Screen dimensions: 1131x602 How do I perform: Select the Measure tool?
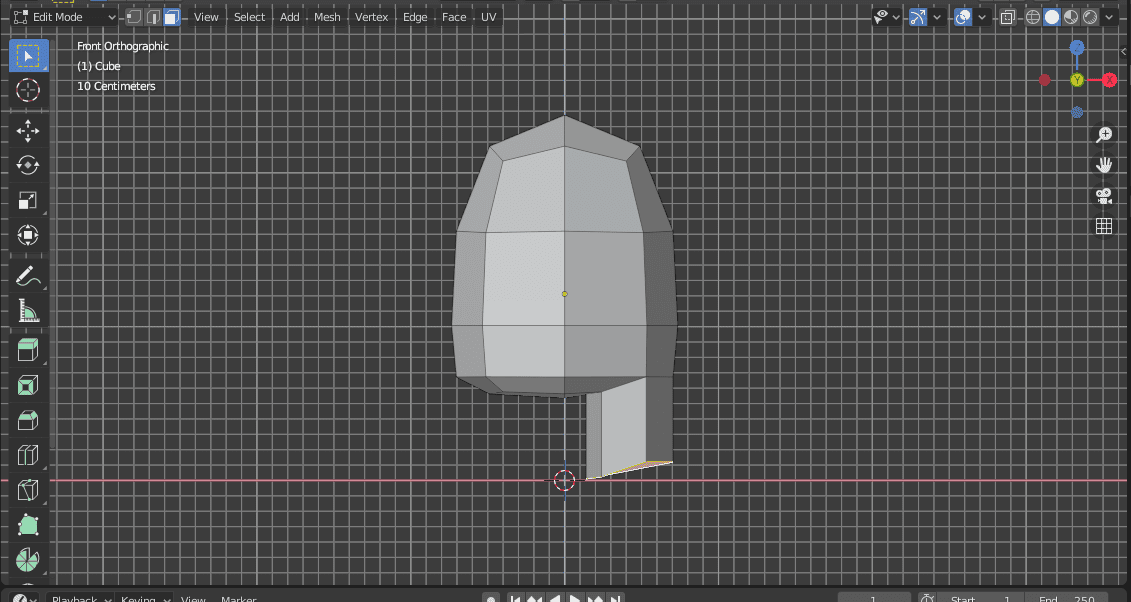(x=28, y=311)
